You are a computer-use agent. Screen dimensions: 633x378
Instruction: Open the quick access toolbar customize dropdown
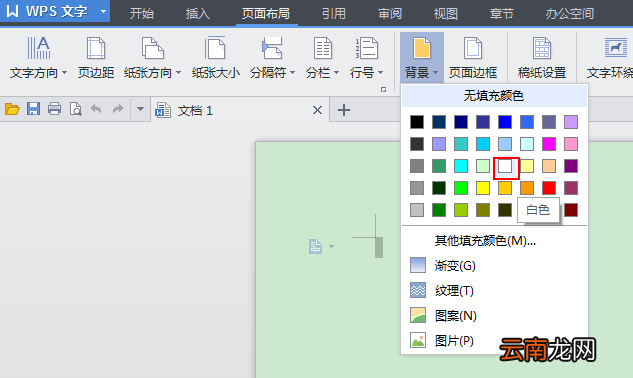click(140, 109)
